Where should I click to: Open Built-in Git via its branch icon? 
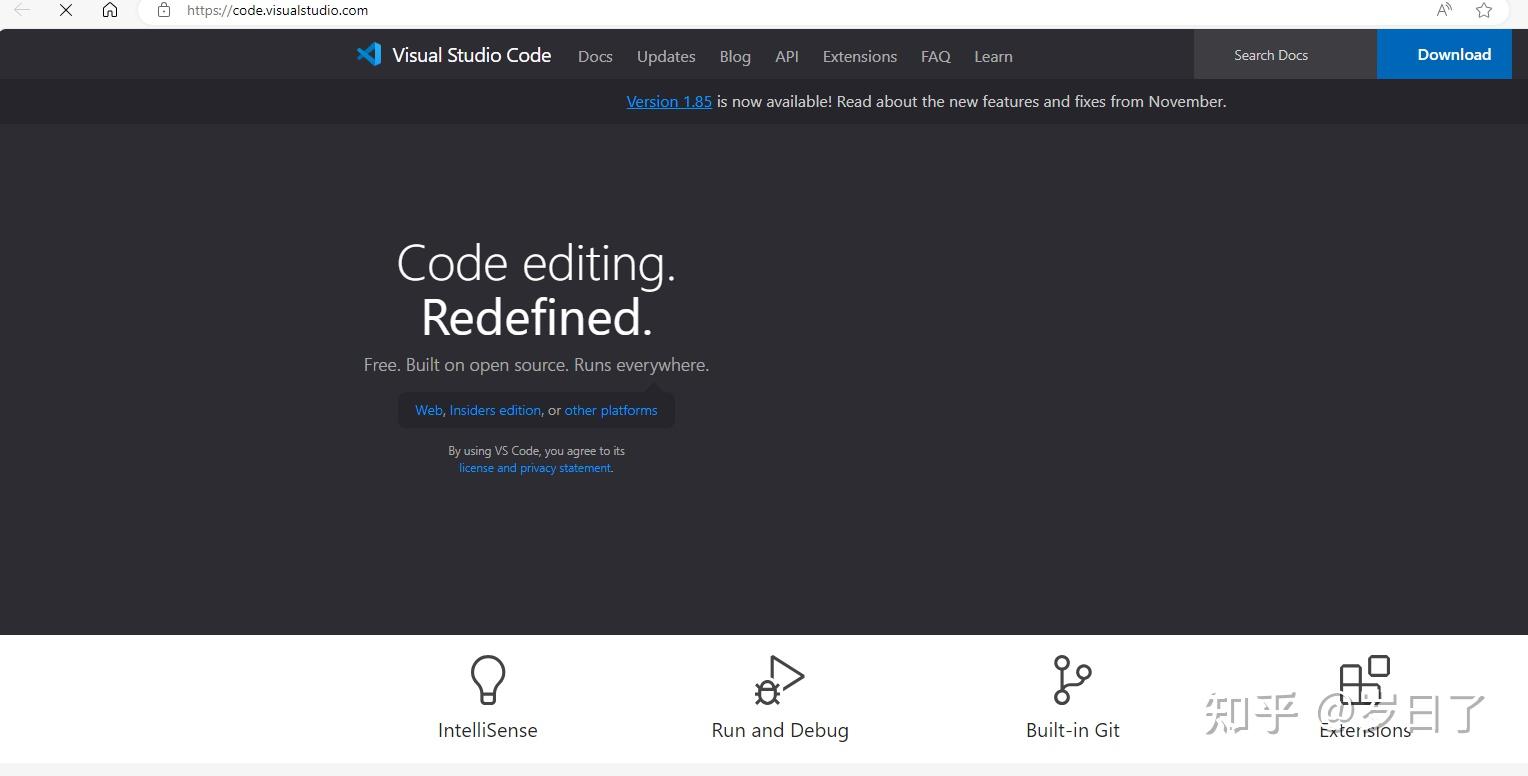click(x=1072, y=679)
